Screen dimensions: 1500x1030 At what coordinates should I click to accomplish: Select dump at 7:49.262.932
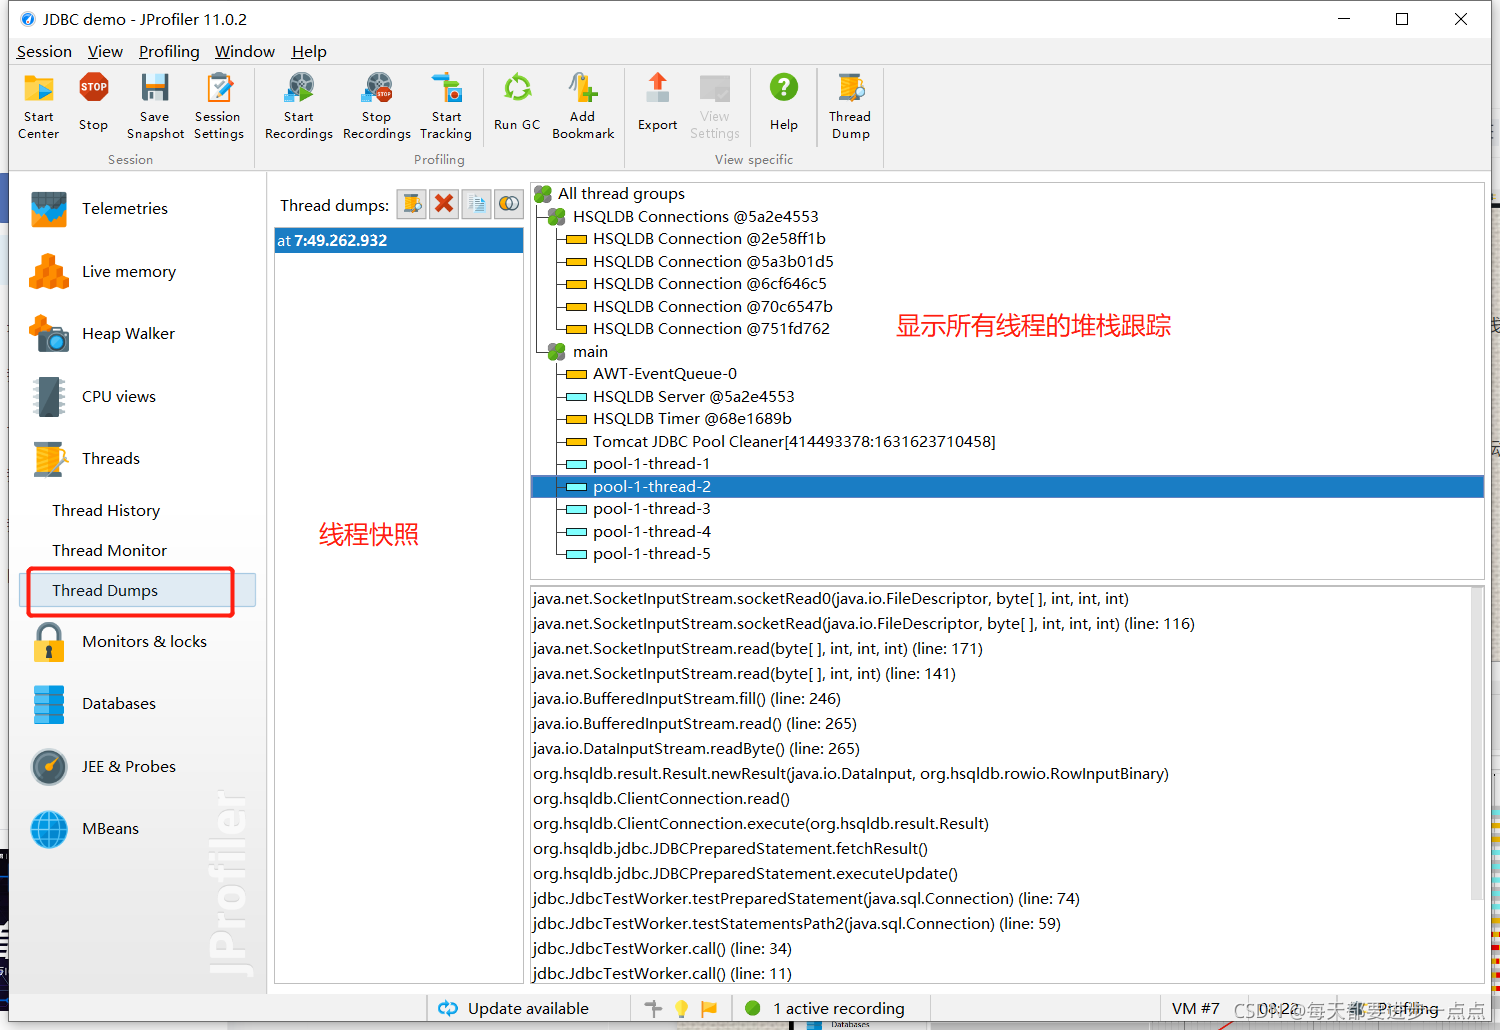(399, 240)
